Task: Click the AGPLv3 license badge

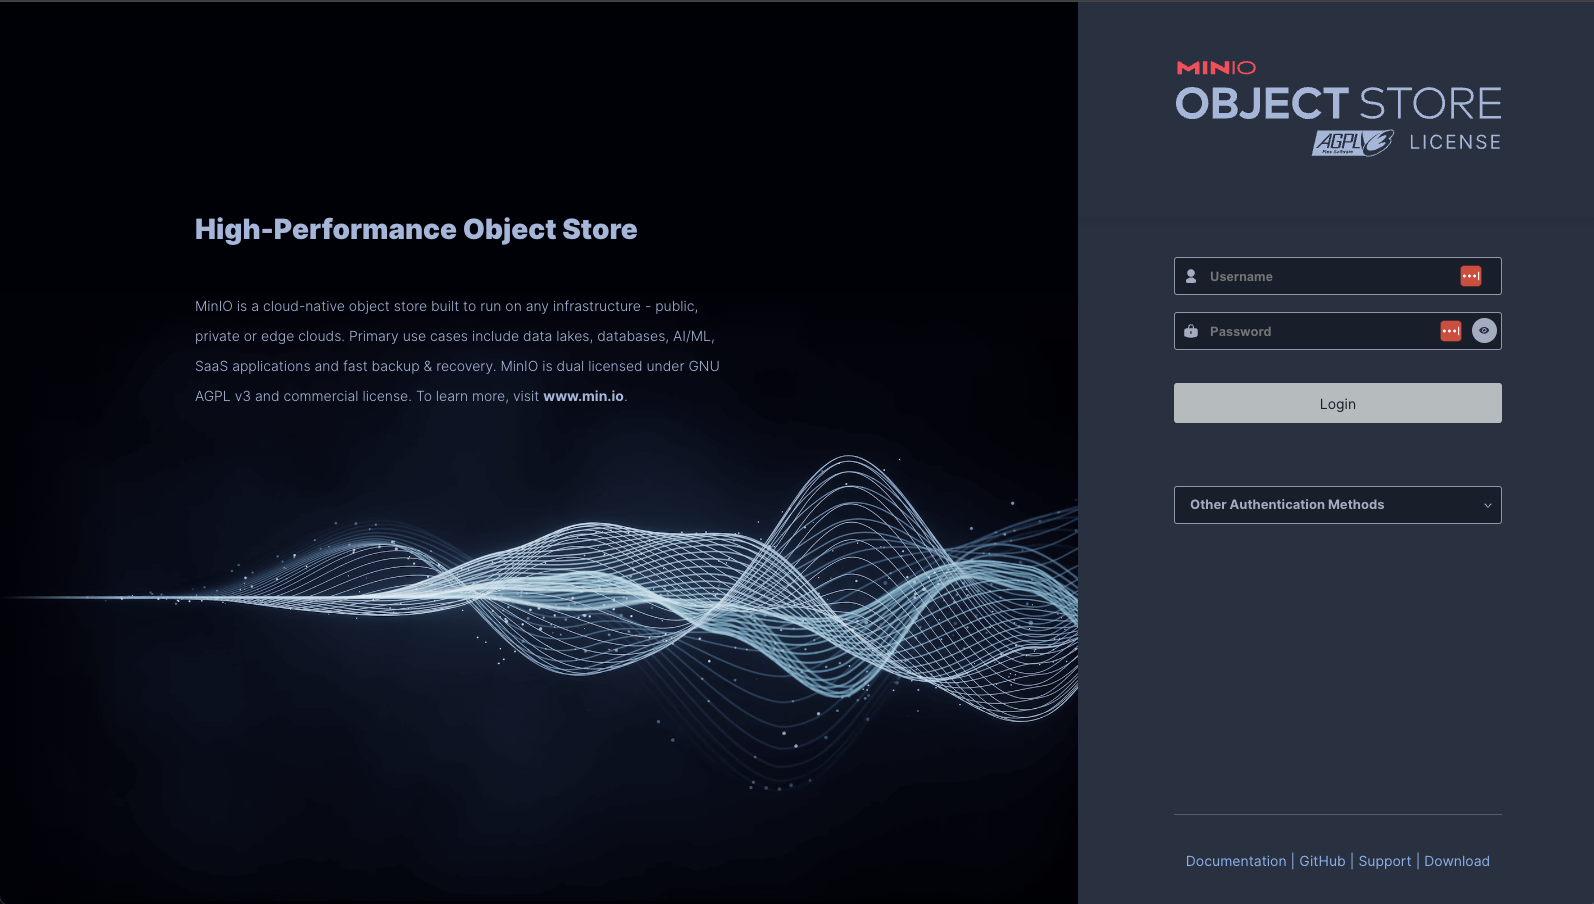Action: click(x=1352, y=143)
